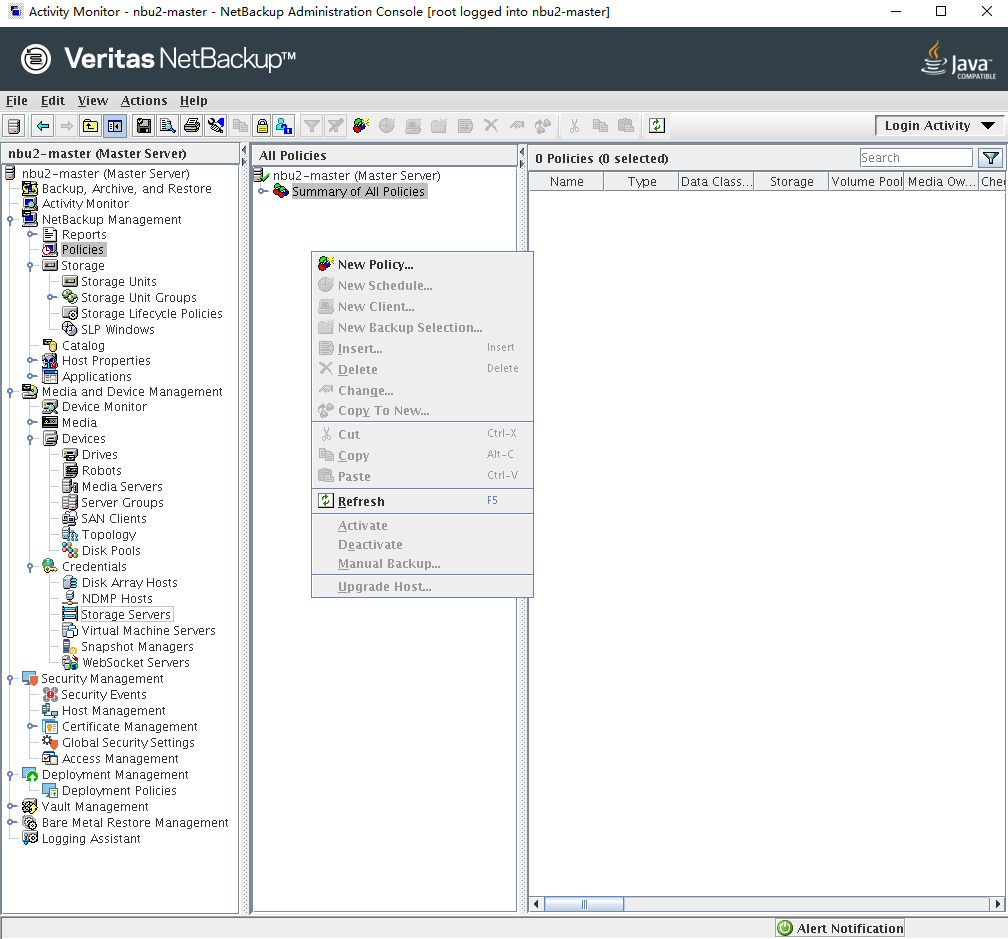Choose New Policy from the context menu
Screen dimensions: 1008x939
click(375, 265)
